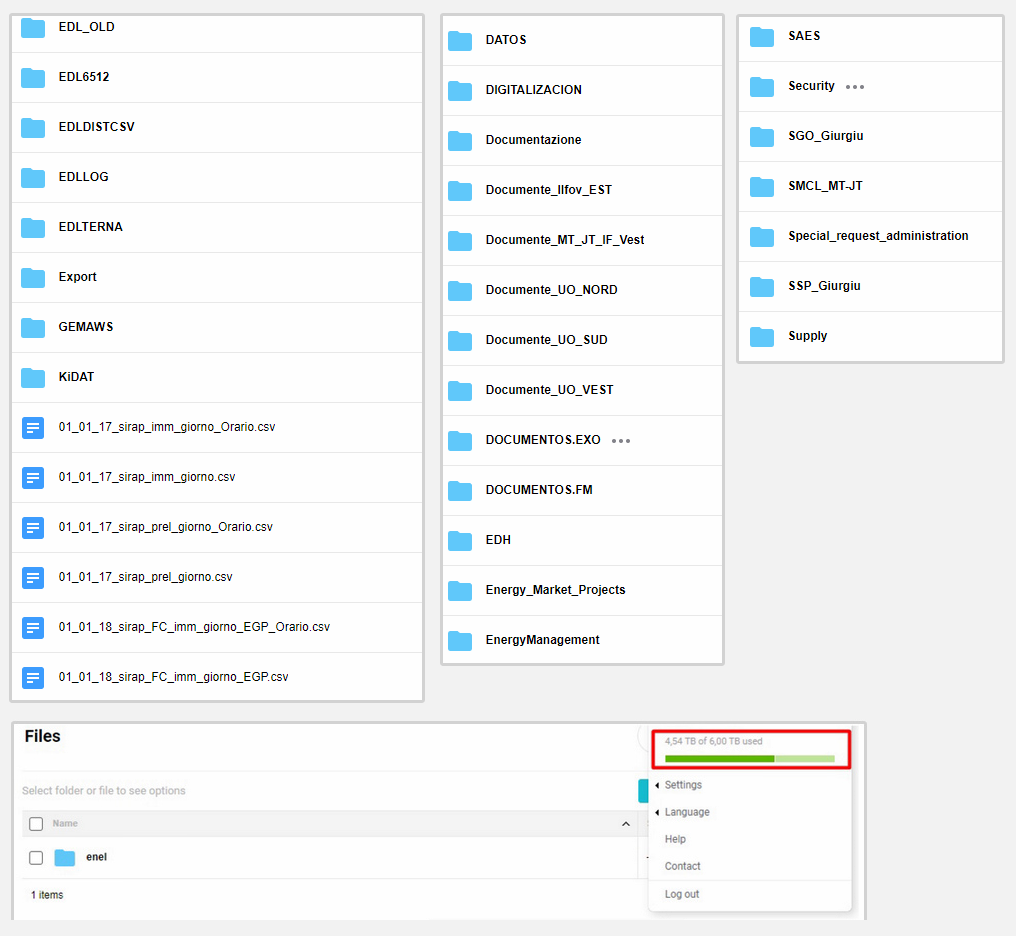The image size is (1016, 936).
Task: Open the enel folder name link
Action: click(x=97, y=857)
